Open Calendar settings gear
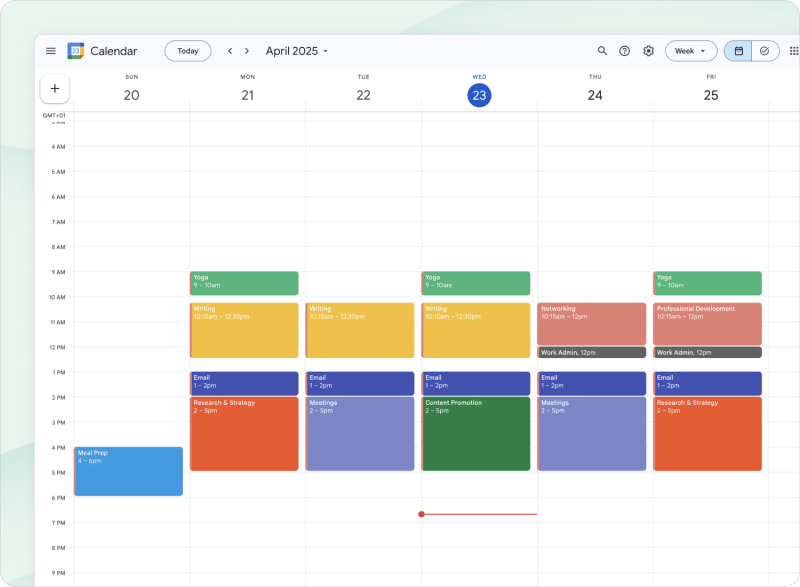This screenshot has height=587, width=800. point(648,50)
